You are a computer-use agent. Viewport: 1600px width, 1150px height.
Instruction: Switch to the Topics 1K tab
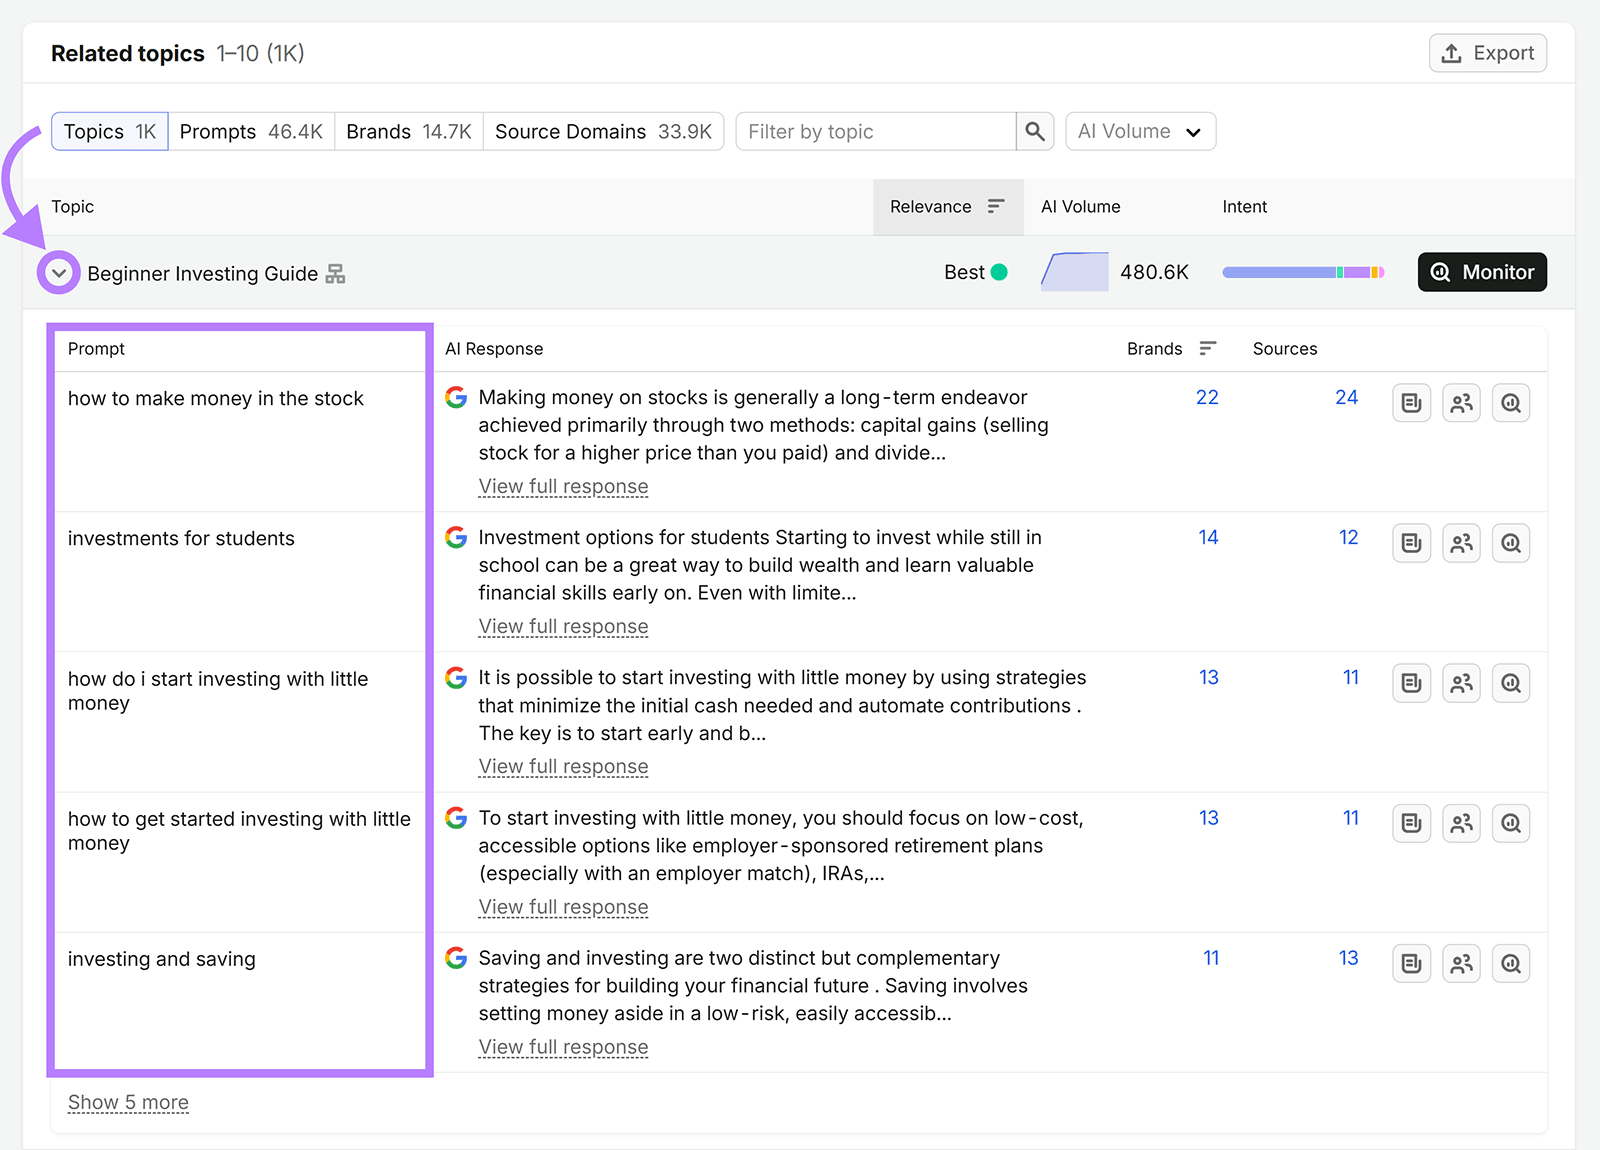[x=110, y=131]
